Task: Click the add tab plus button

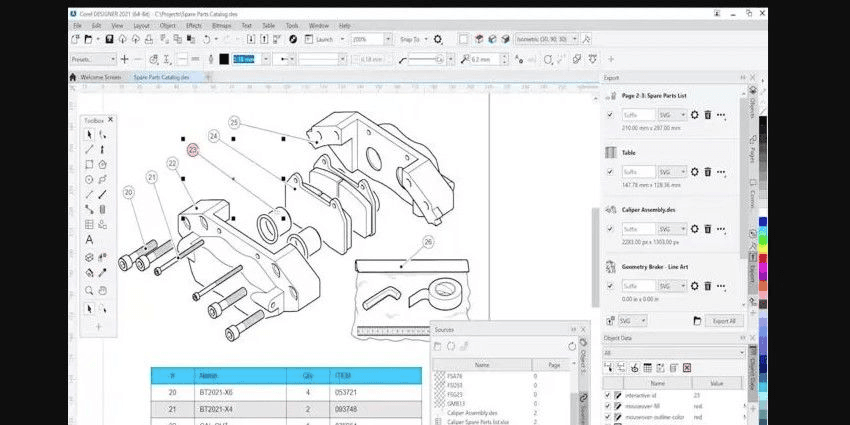Action: (x=208, y=77)
